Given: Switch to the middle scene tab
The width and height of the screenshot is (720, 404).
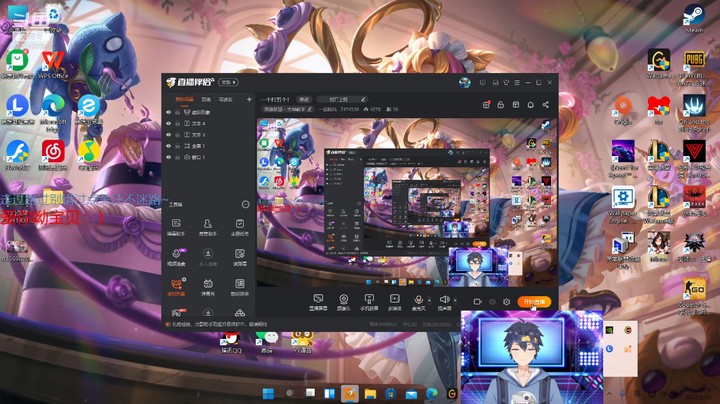Looking at the screenshot, I should 206,100.
